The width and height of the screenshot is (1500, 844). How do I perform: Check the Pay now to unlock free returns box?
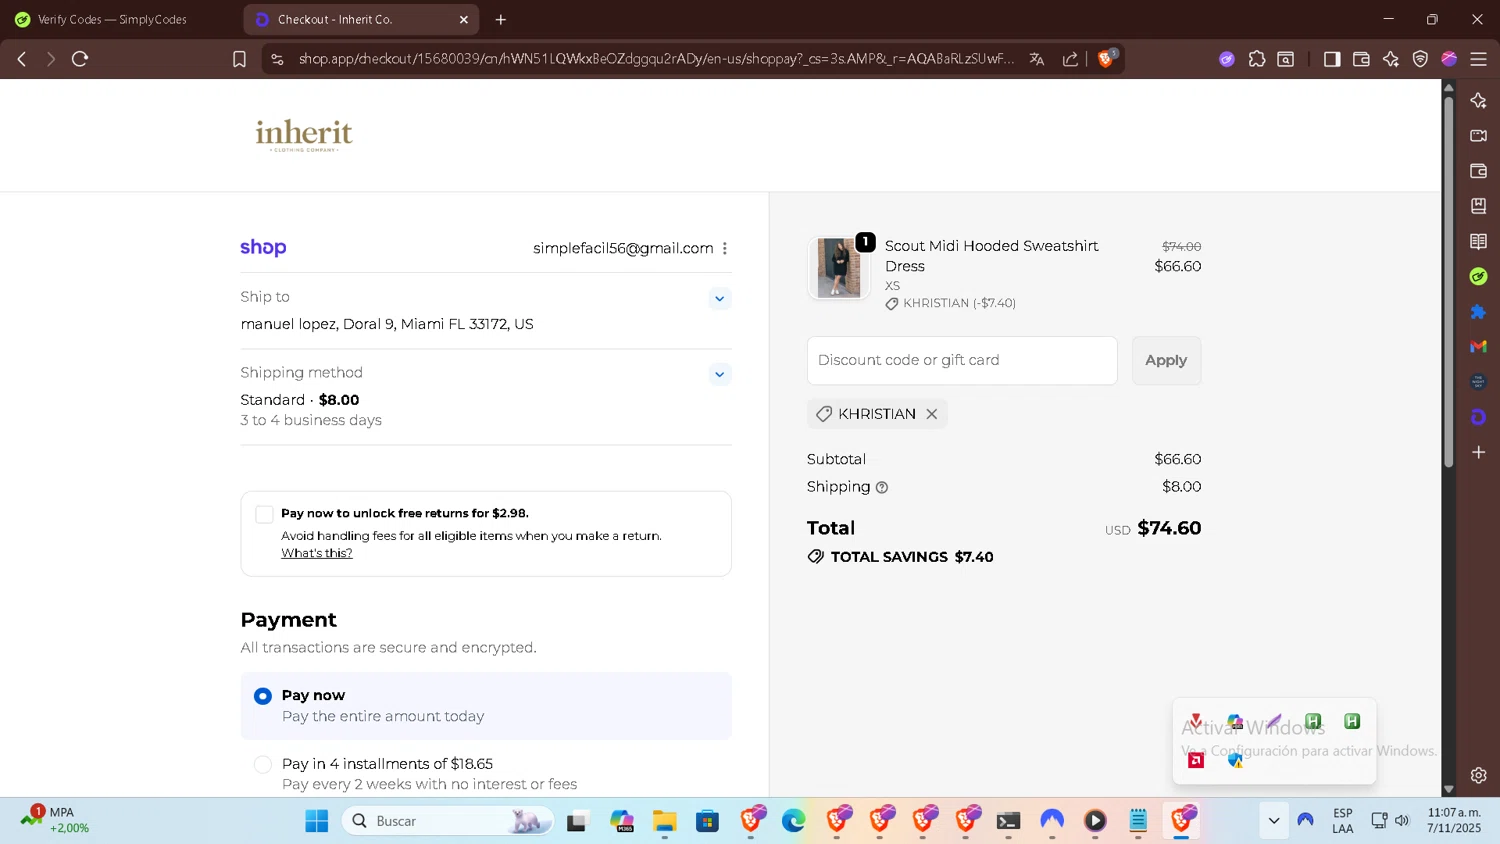click(264, 514)
